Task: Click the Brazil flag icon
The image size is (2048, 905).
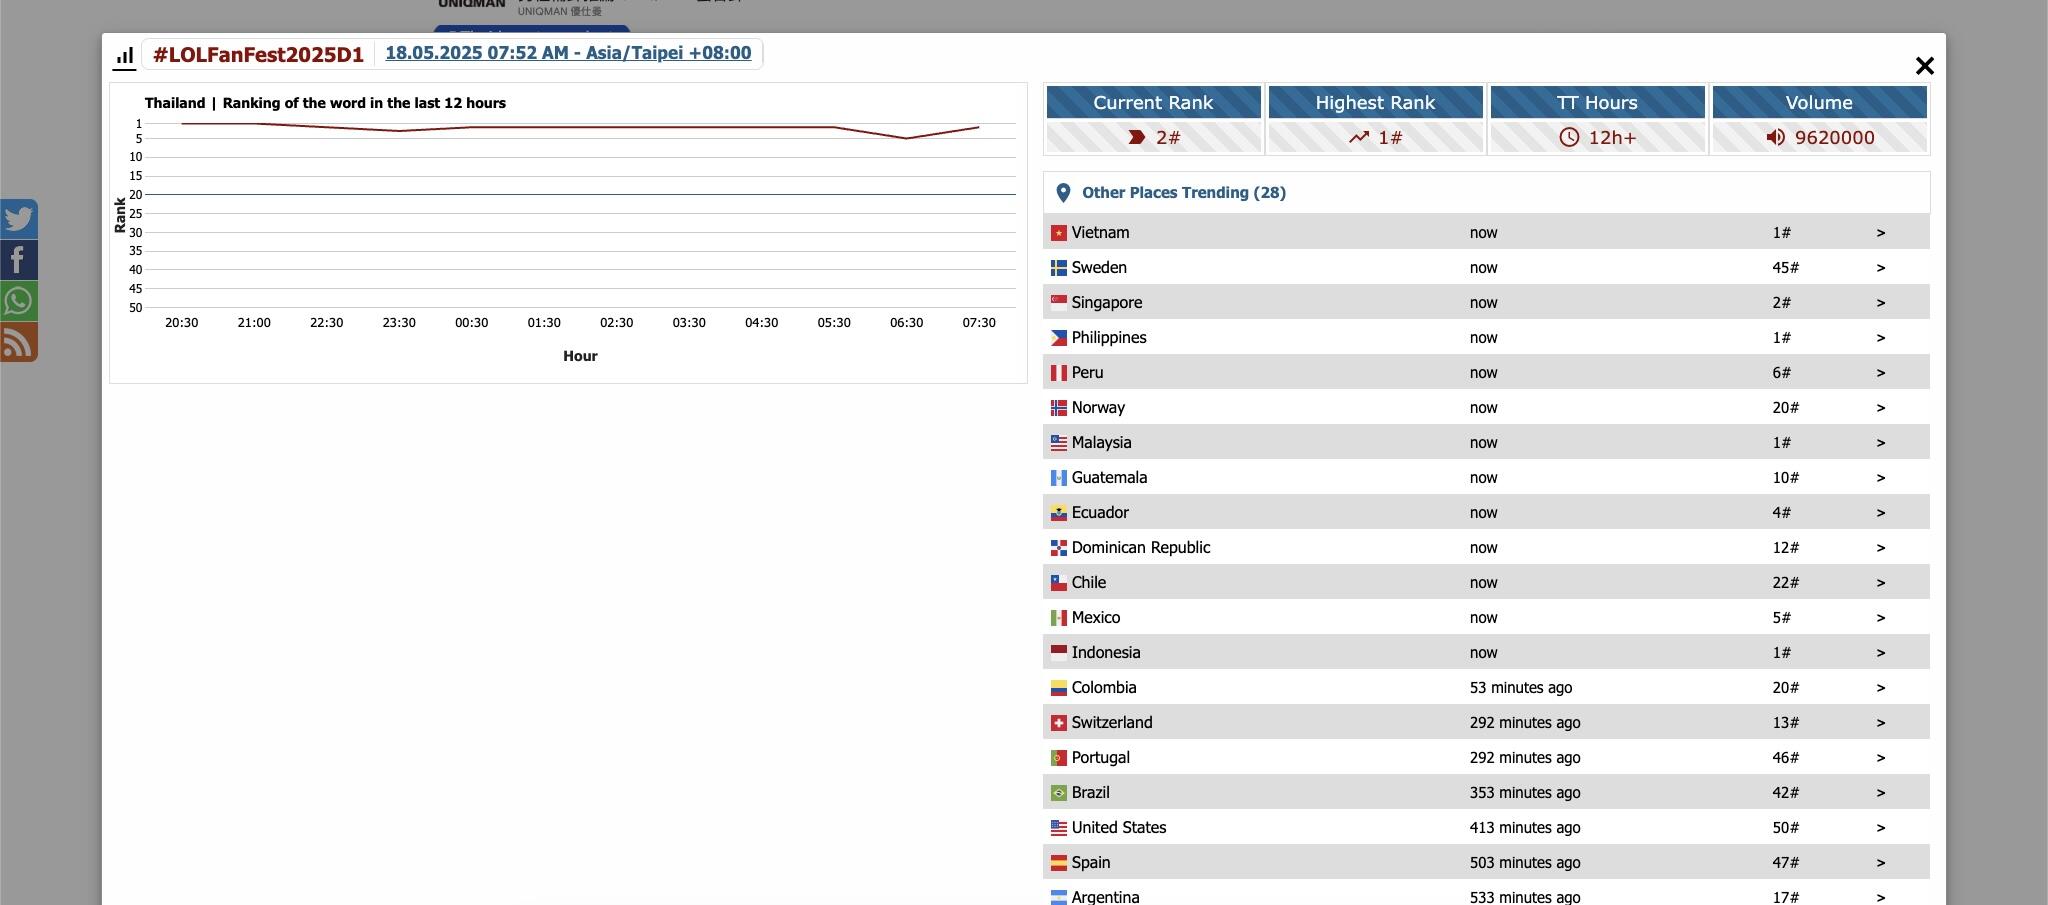Action: 1059,793
